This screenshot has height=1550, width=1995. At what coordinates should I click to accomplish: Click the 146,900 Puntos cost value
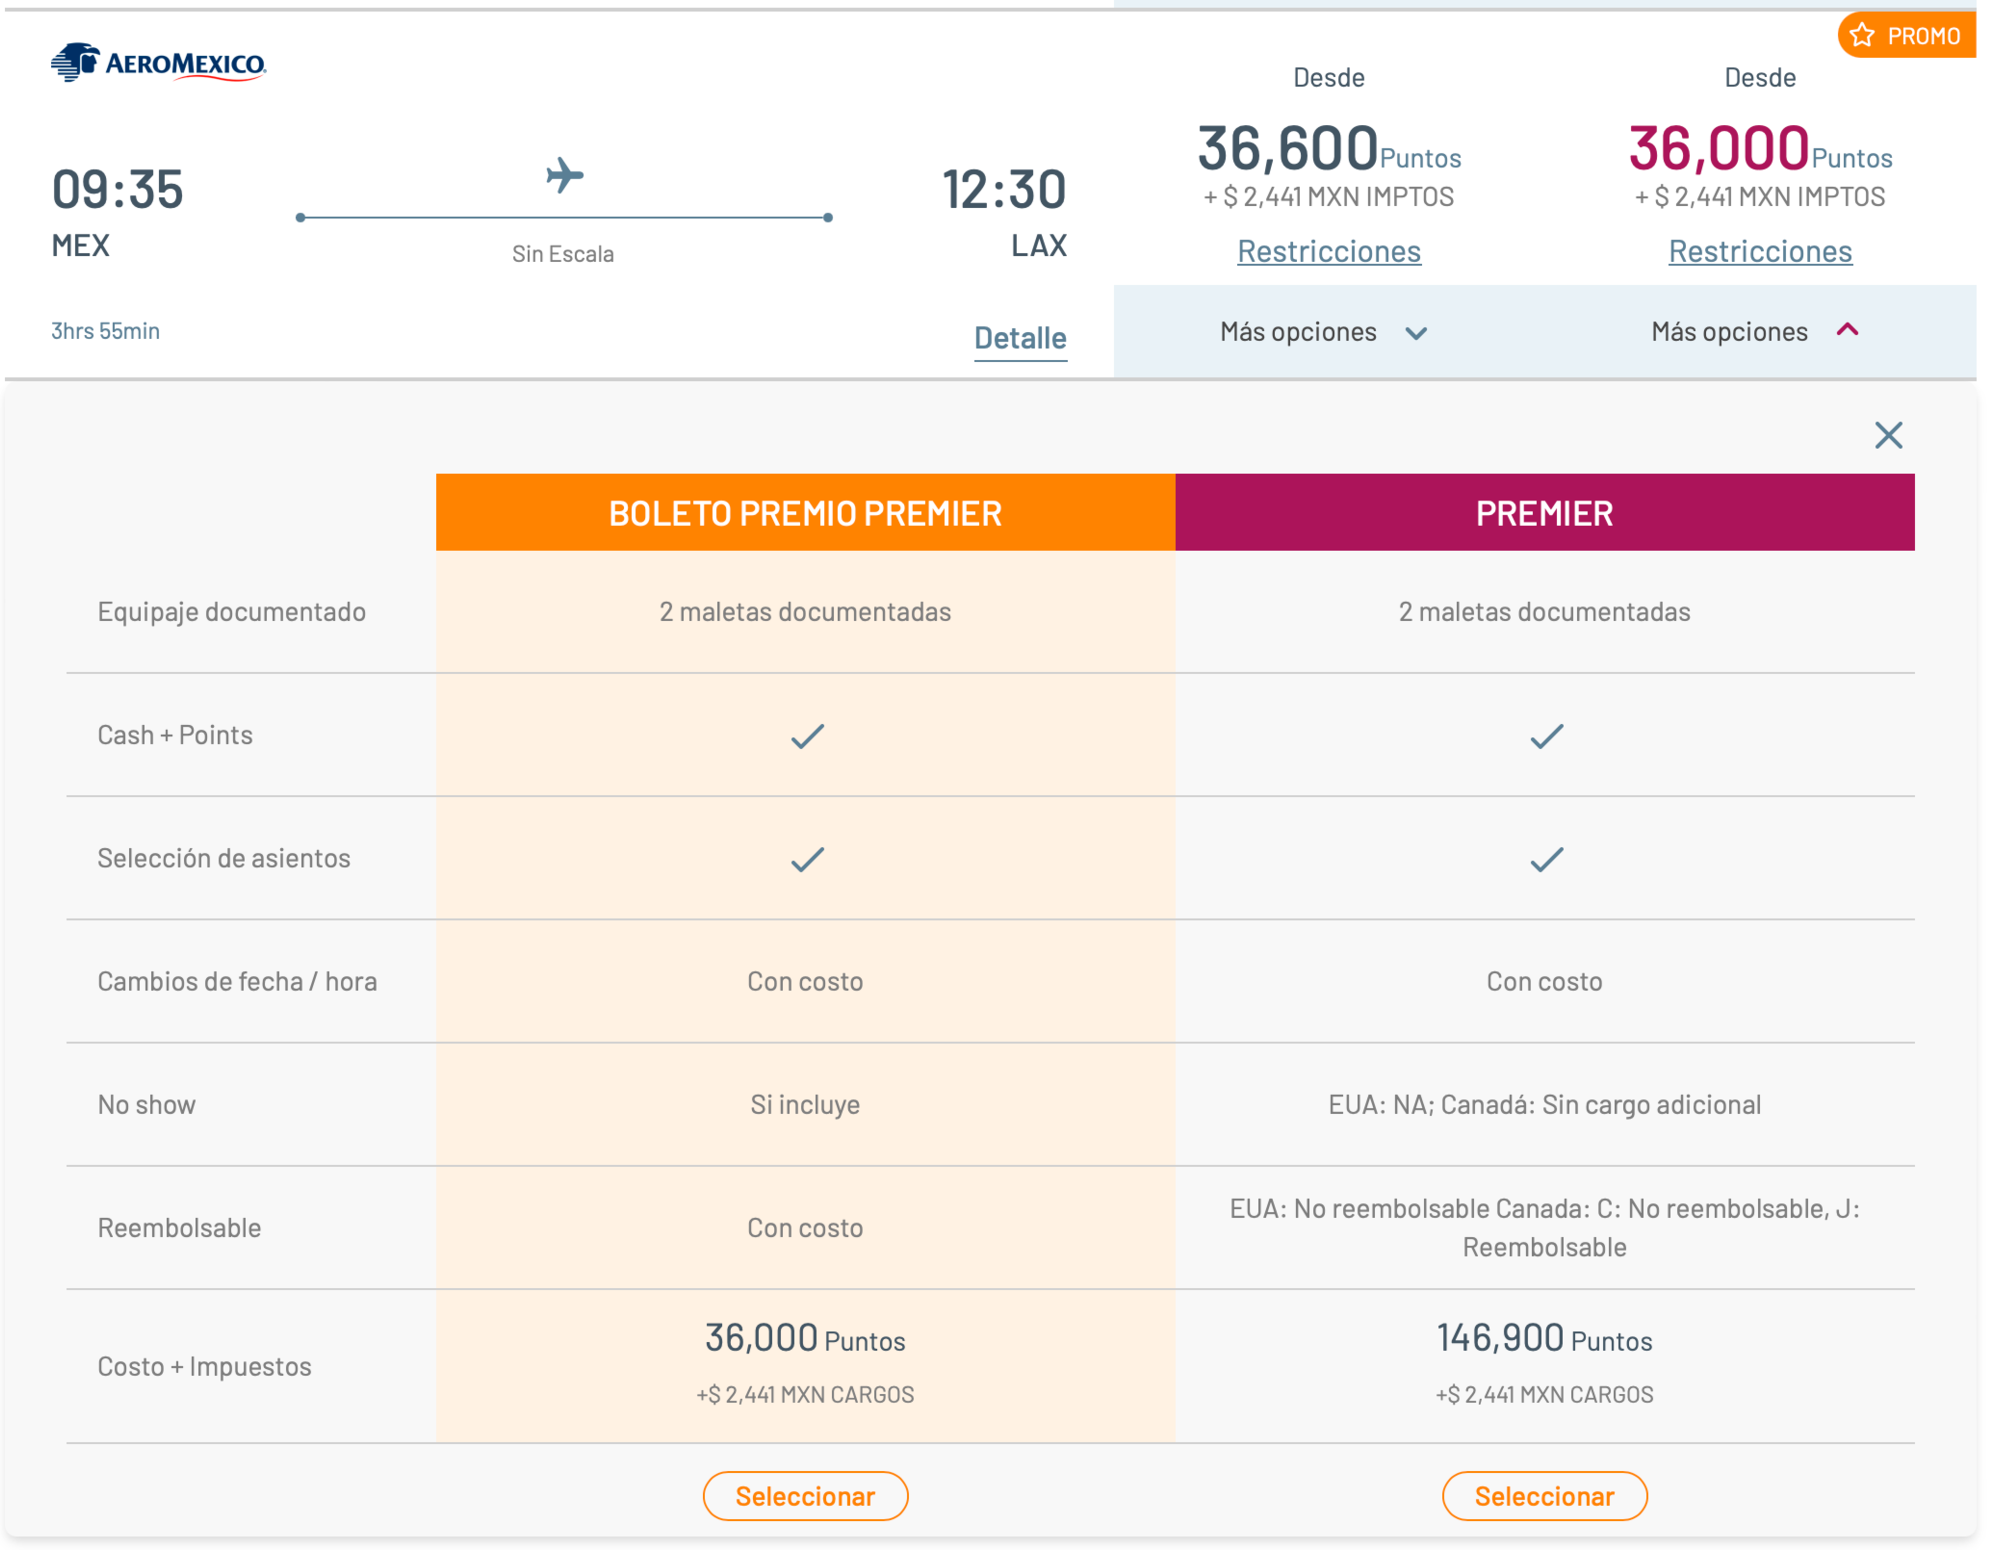coord(1544,1338)
